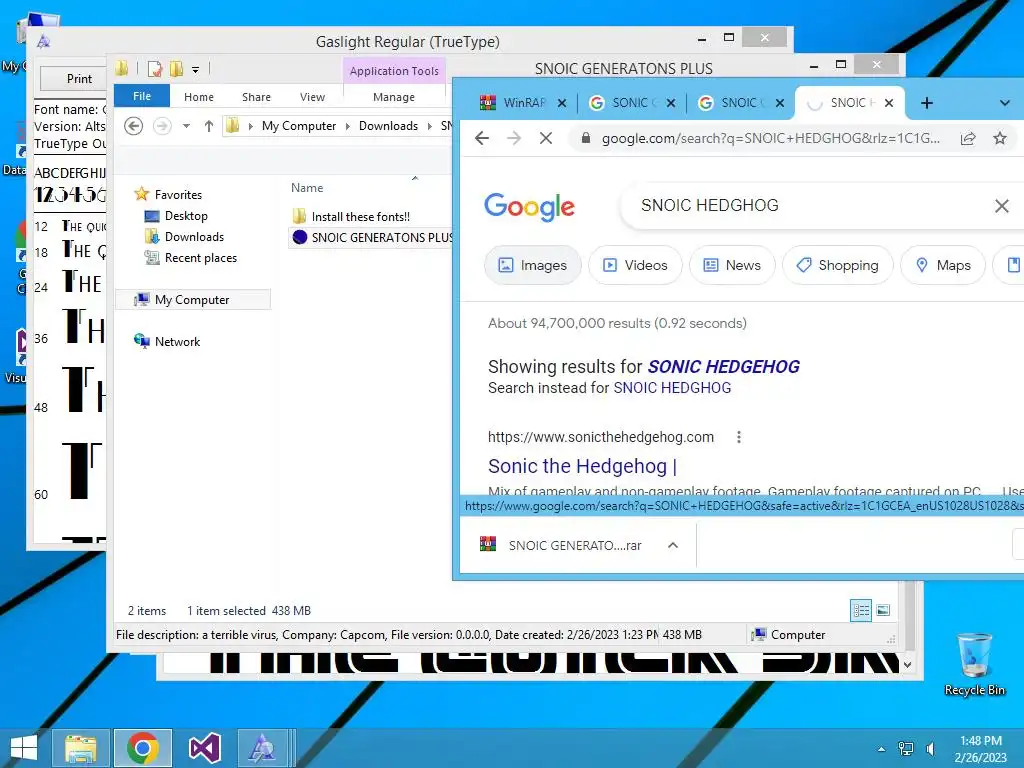Click the Chrome address bar

coord(771,138)
